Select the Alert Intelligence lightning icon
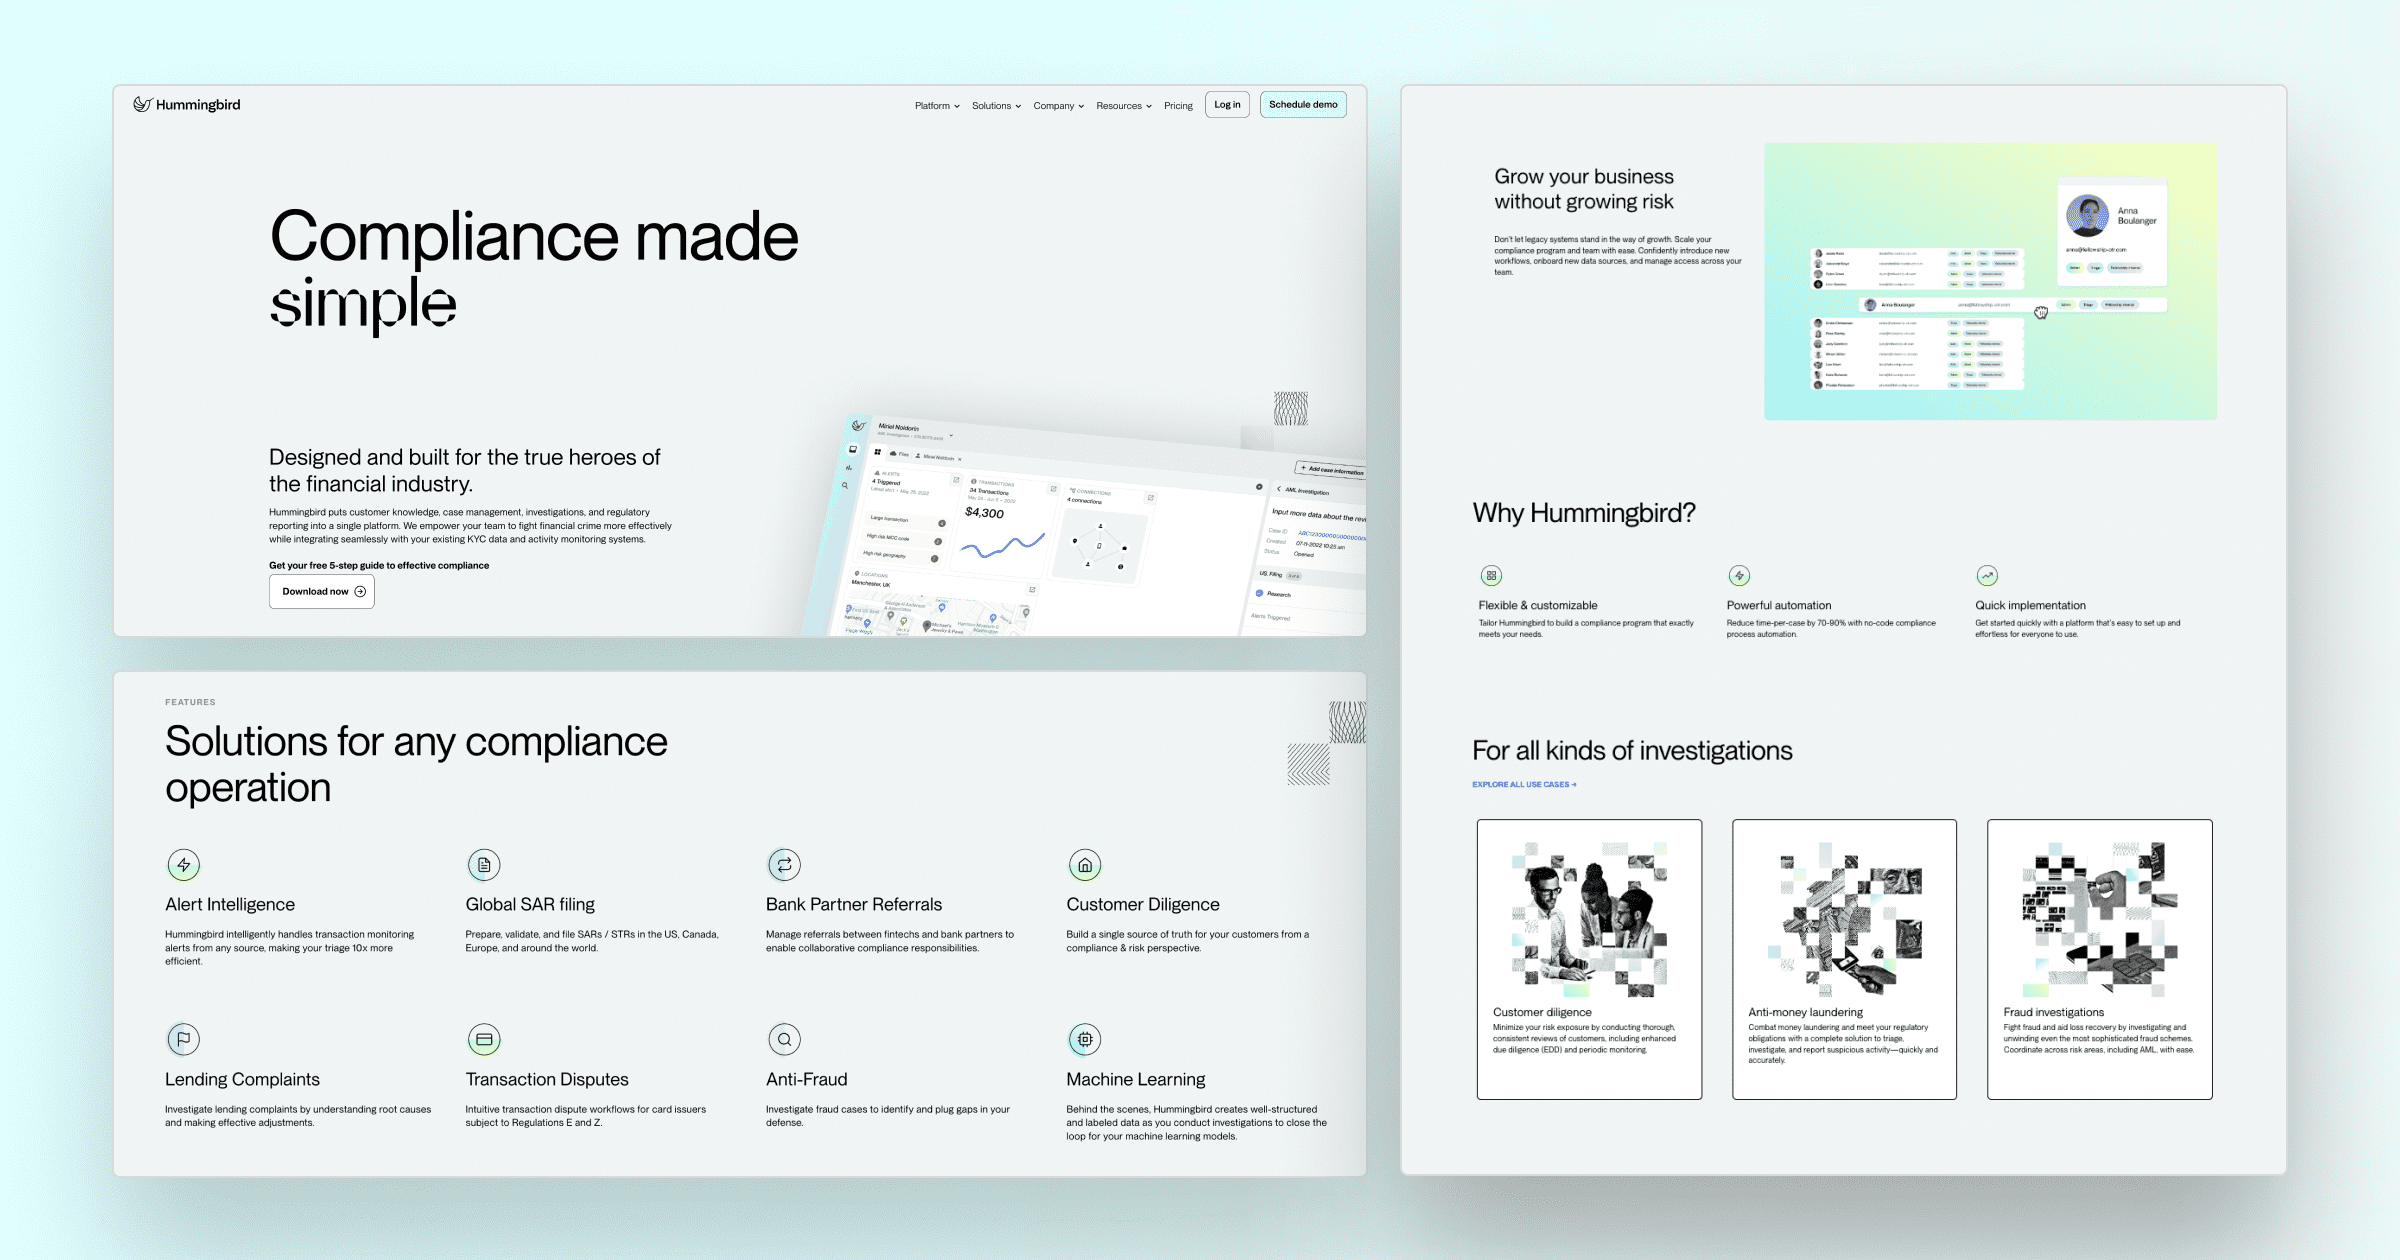This screenshot has height=1260, width=2400. coord(183,864)
